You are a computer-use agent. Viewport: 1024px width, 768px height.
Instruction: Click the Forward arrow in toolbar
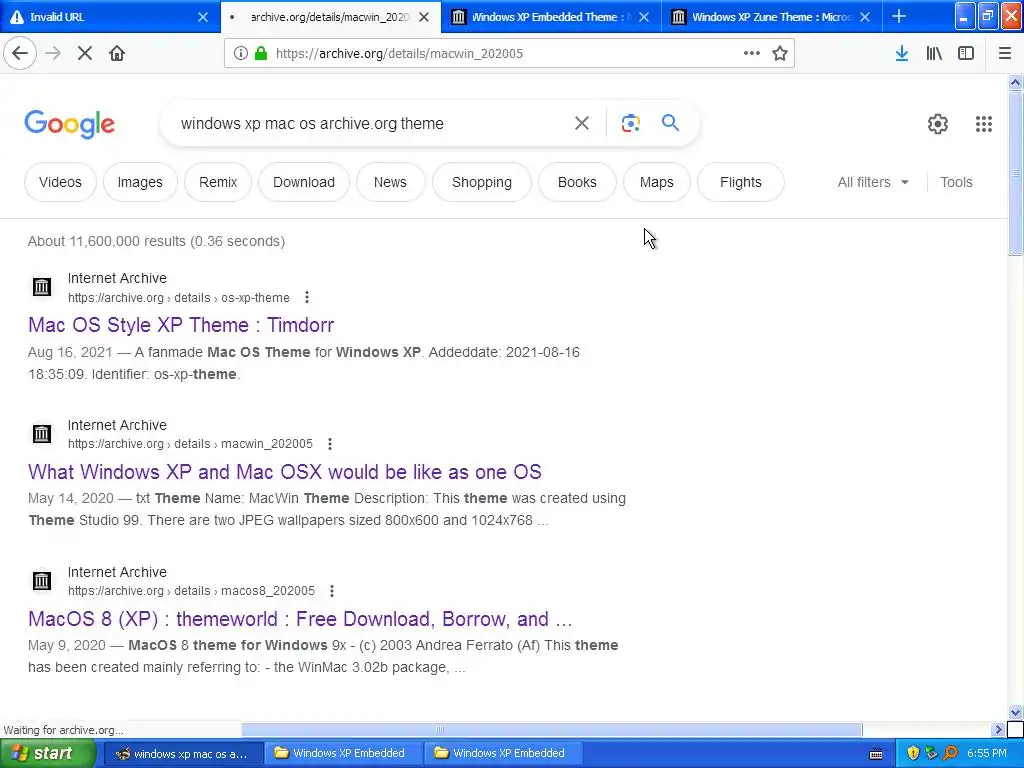53,54
